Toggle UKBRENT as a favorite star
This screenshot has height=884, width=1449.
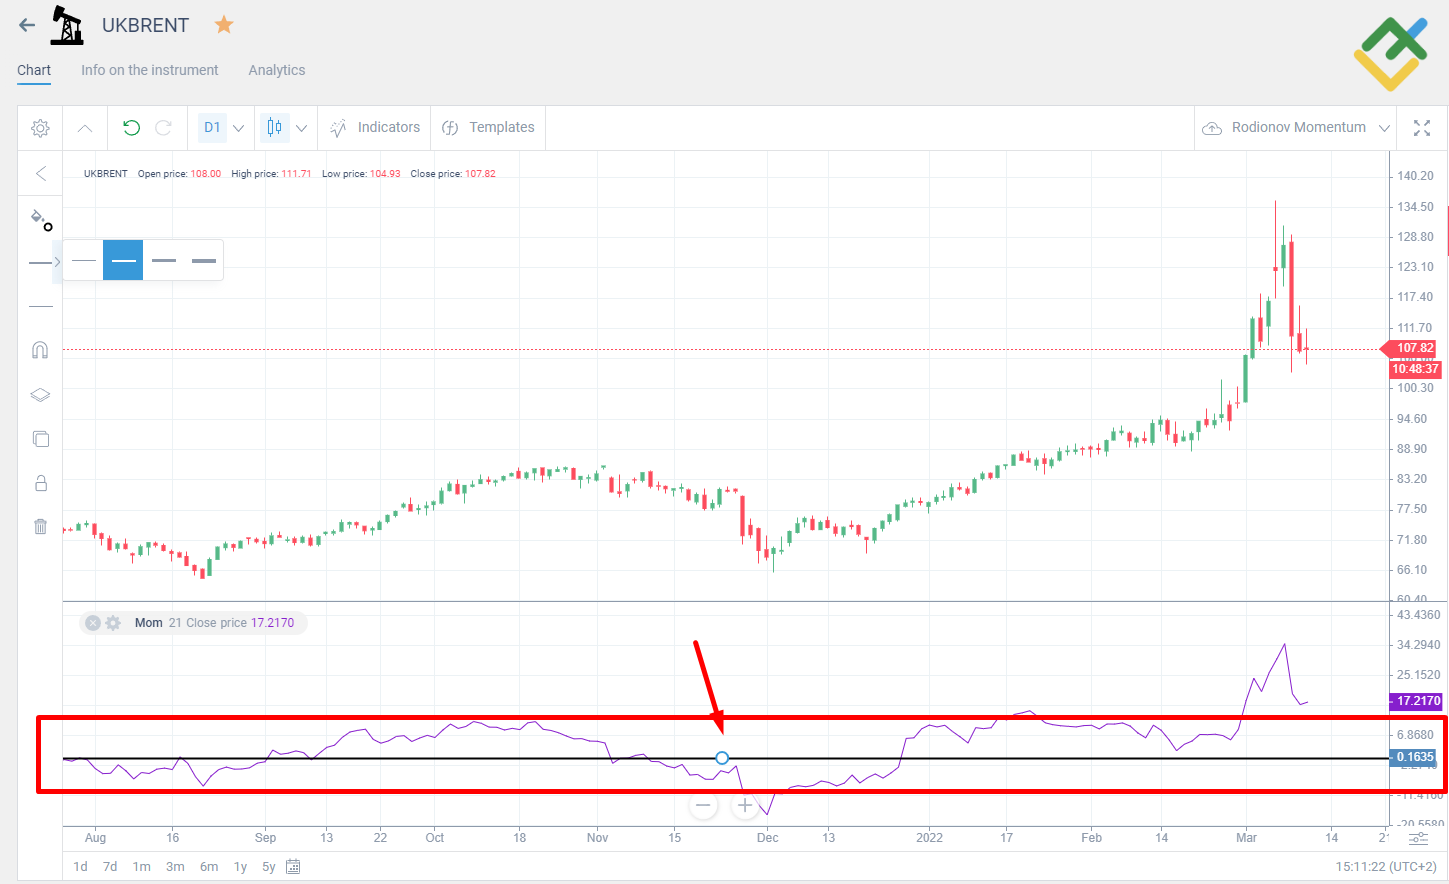223,24
